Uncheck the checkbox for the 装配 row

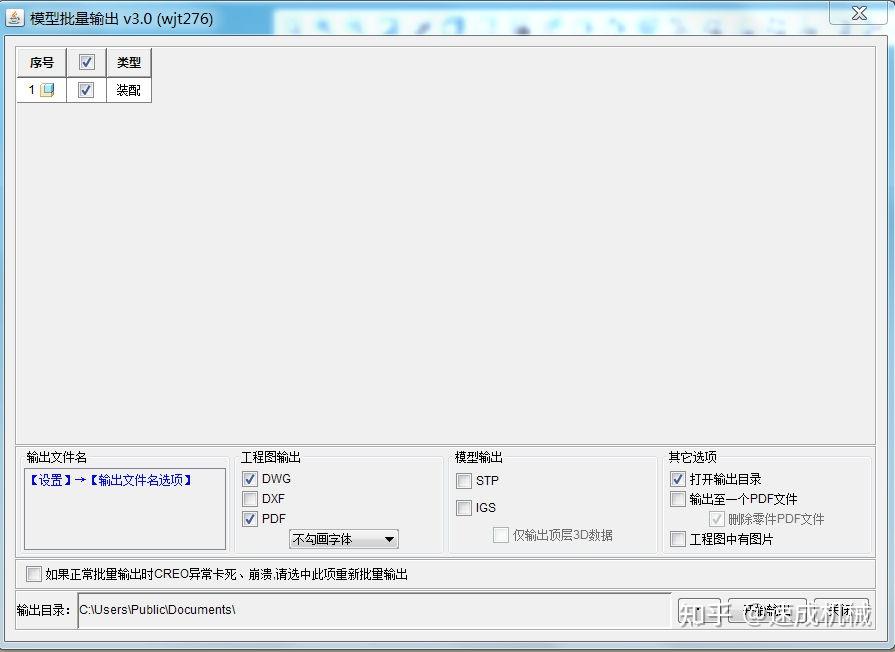tap(87, 90)
